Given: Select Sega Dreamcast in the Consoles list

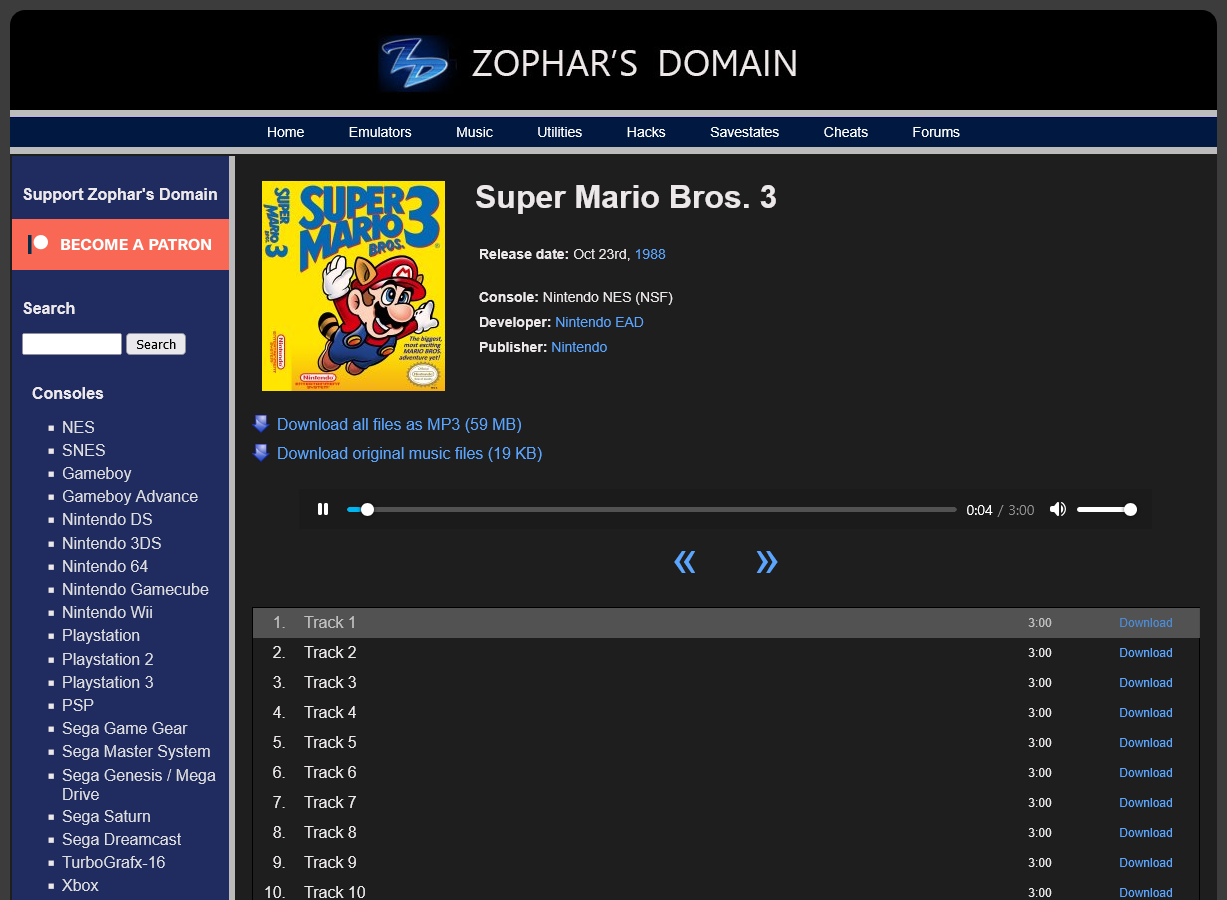Looking at the screenshot, I should (122, 839).
